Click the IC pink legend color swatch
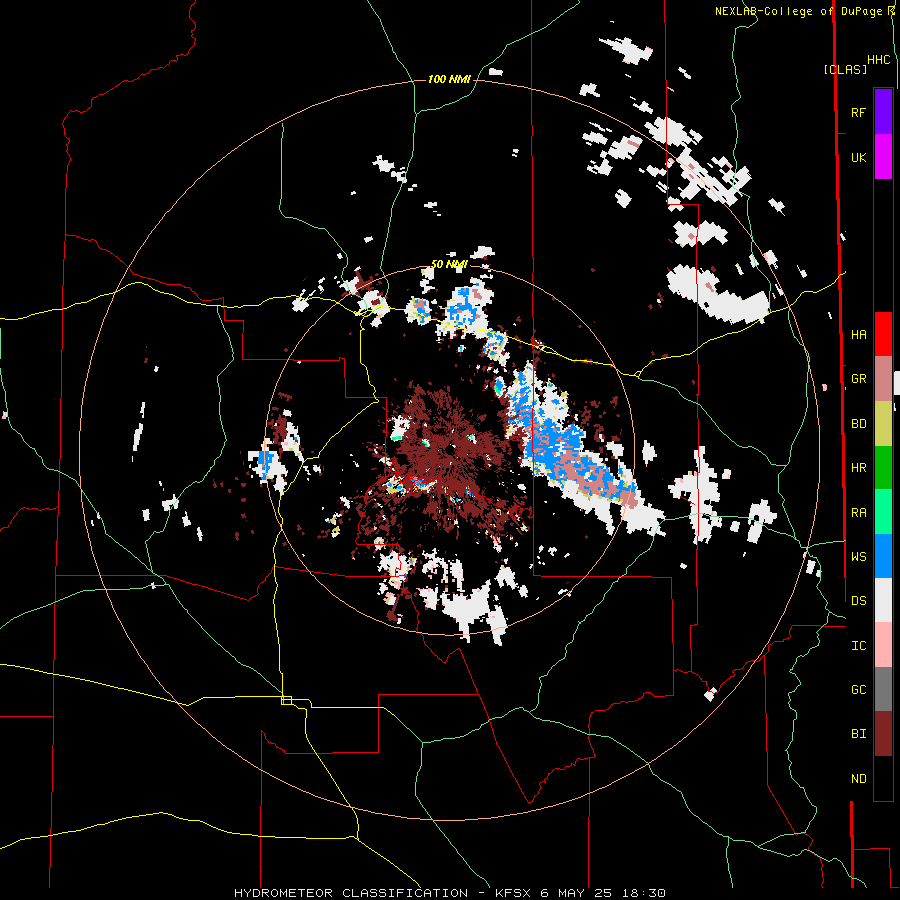The width and height of the screenshot is (900, 900). [883, 645]
